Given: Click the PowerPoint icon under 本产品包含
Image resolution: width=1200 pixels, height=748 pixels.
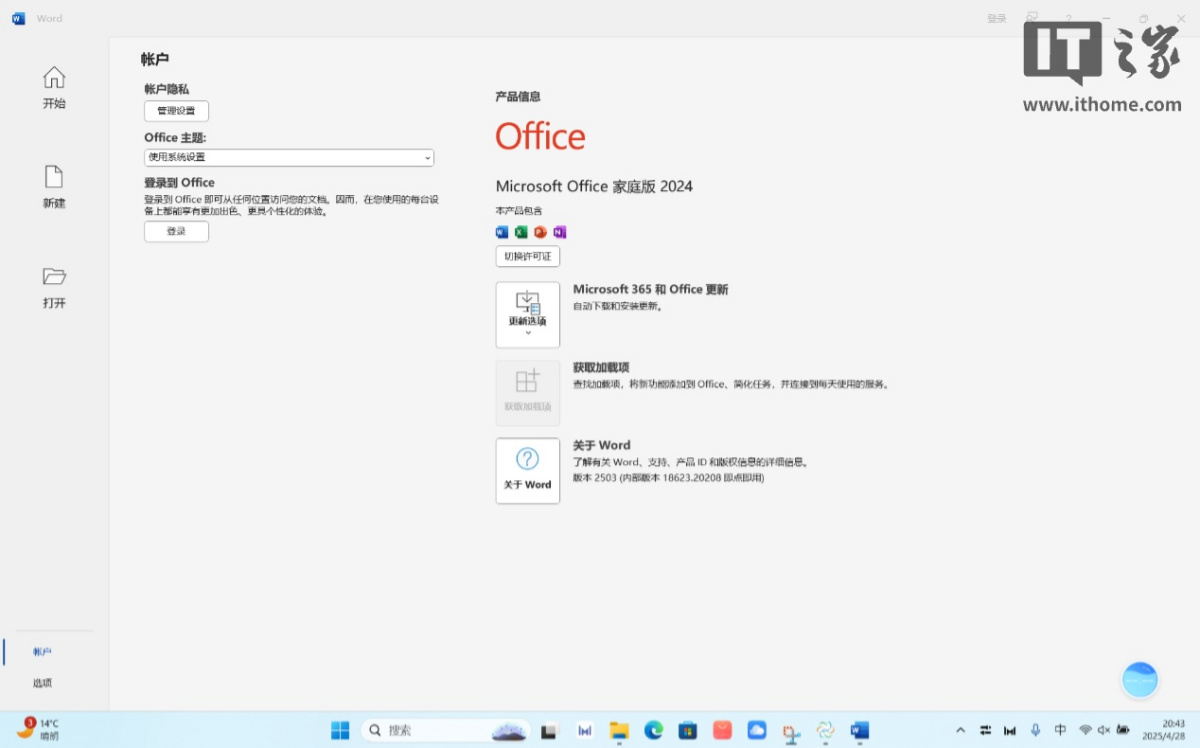Looking at the screenshot, I should pos(540,232).
